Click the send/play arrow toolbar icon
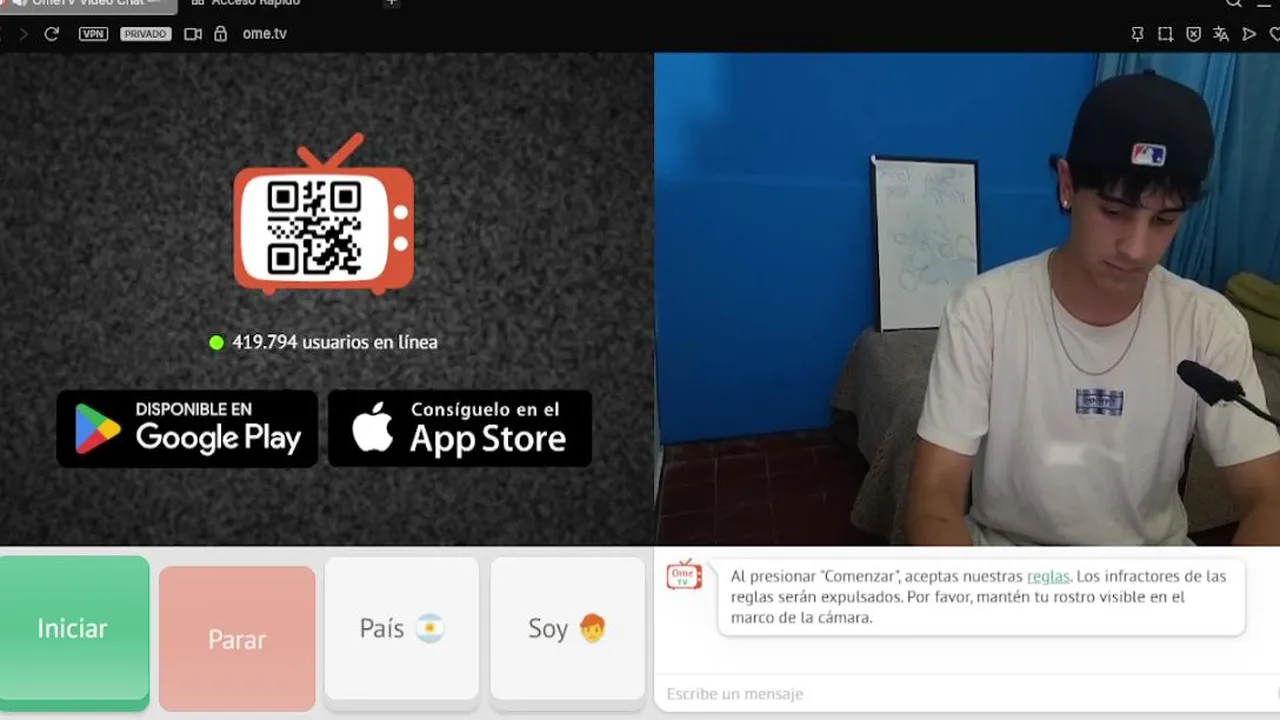 coord(1249,34)
